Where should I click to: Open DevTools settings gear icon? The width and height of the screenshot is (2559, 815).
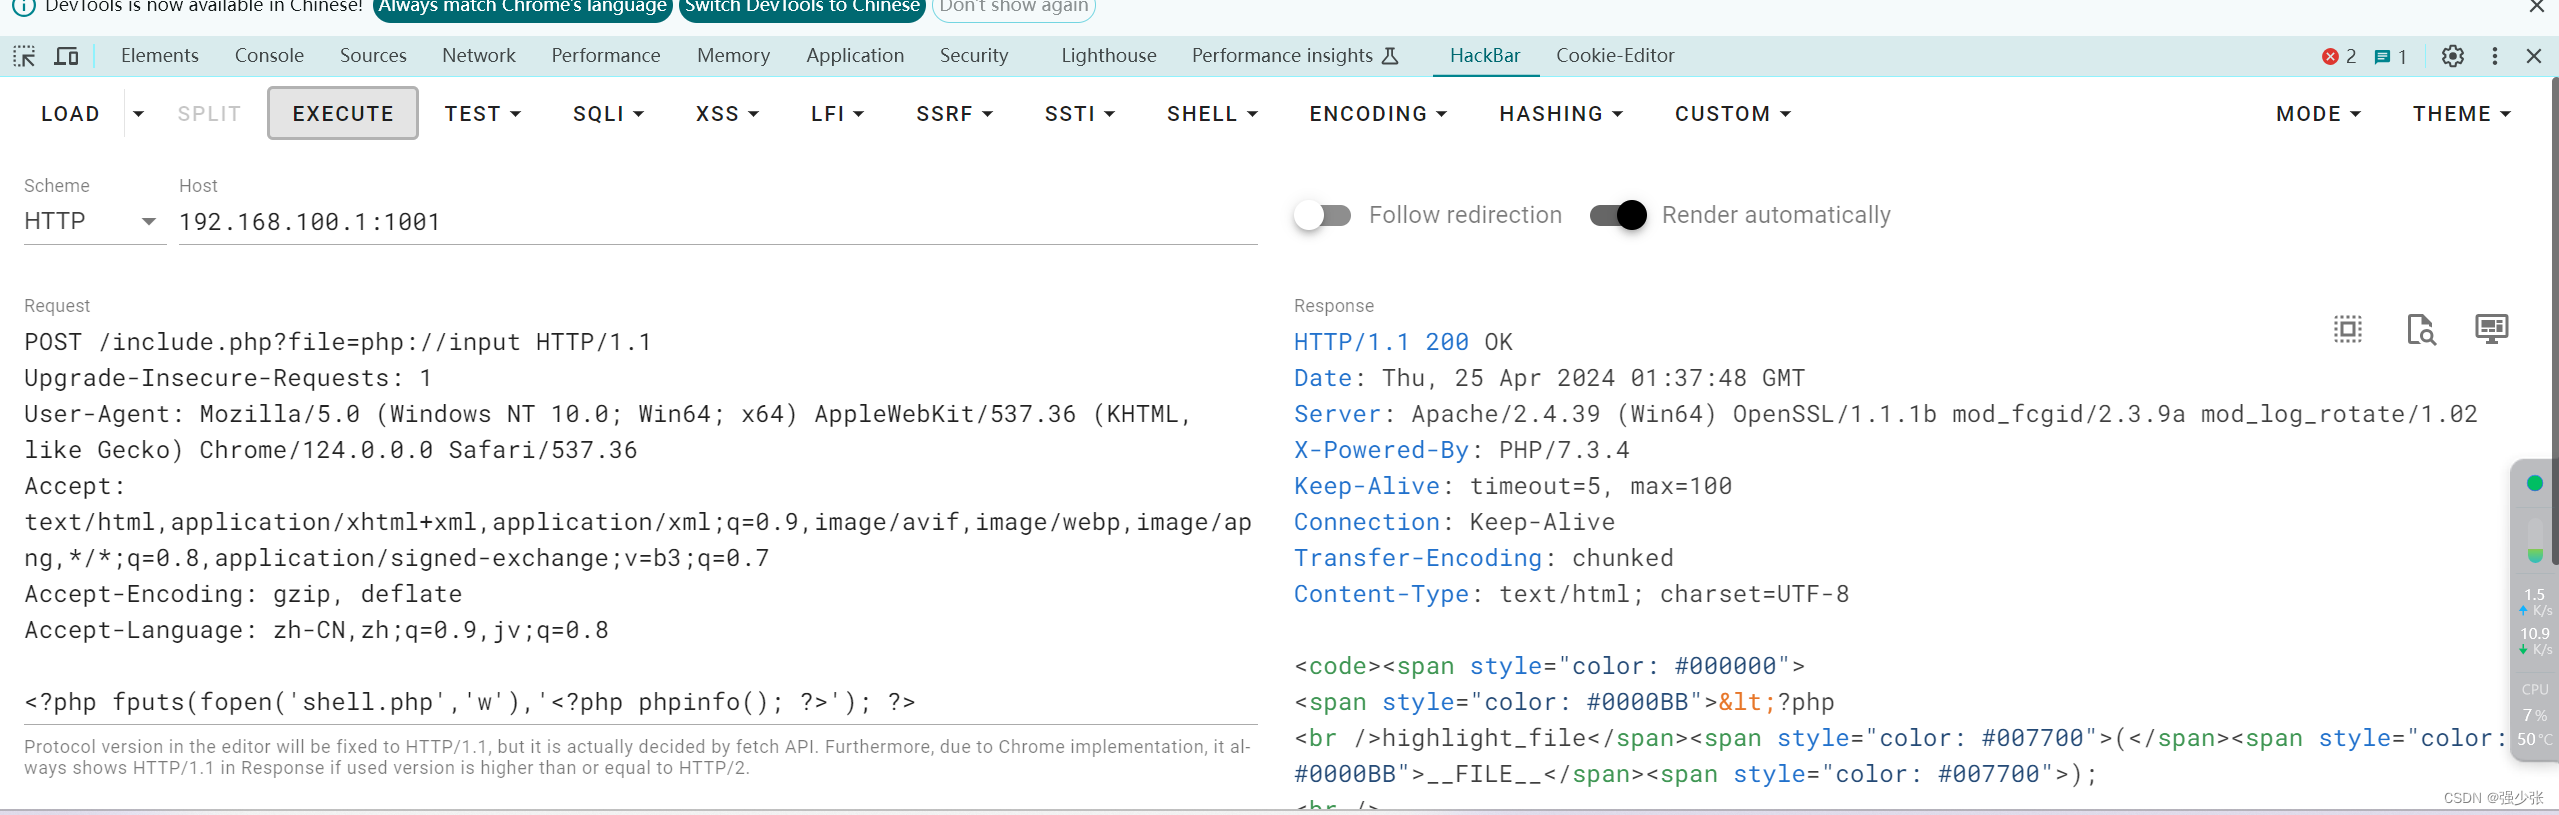2452,56
